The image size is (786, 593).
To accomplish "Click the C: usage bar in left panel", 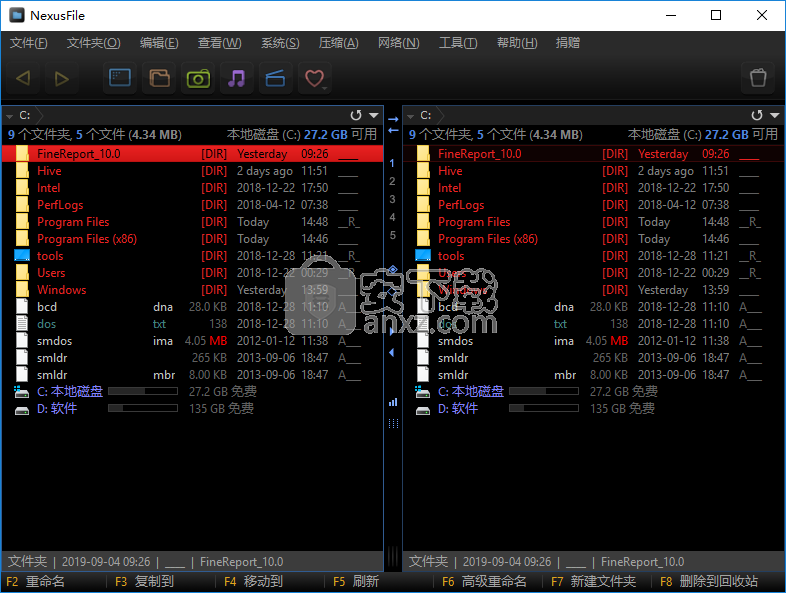I will pyautogui.click(x=143, y=391).
